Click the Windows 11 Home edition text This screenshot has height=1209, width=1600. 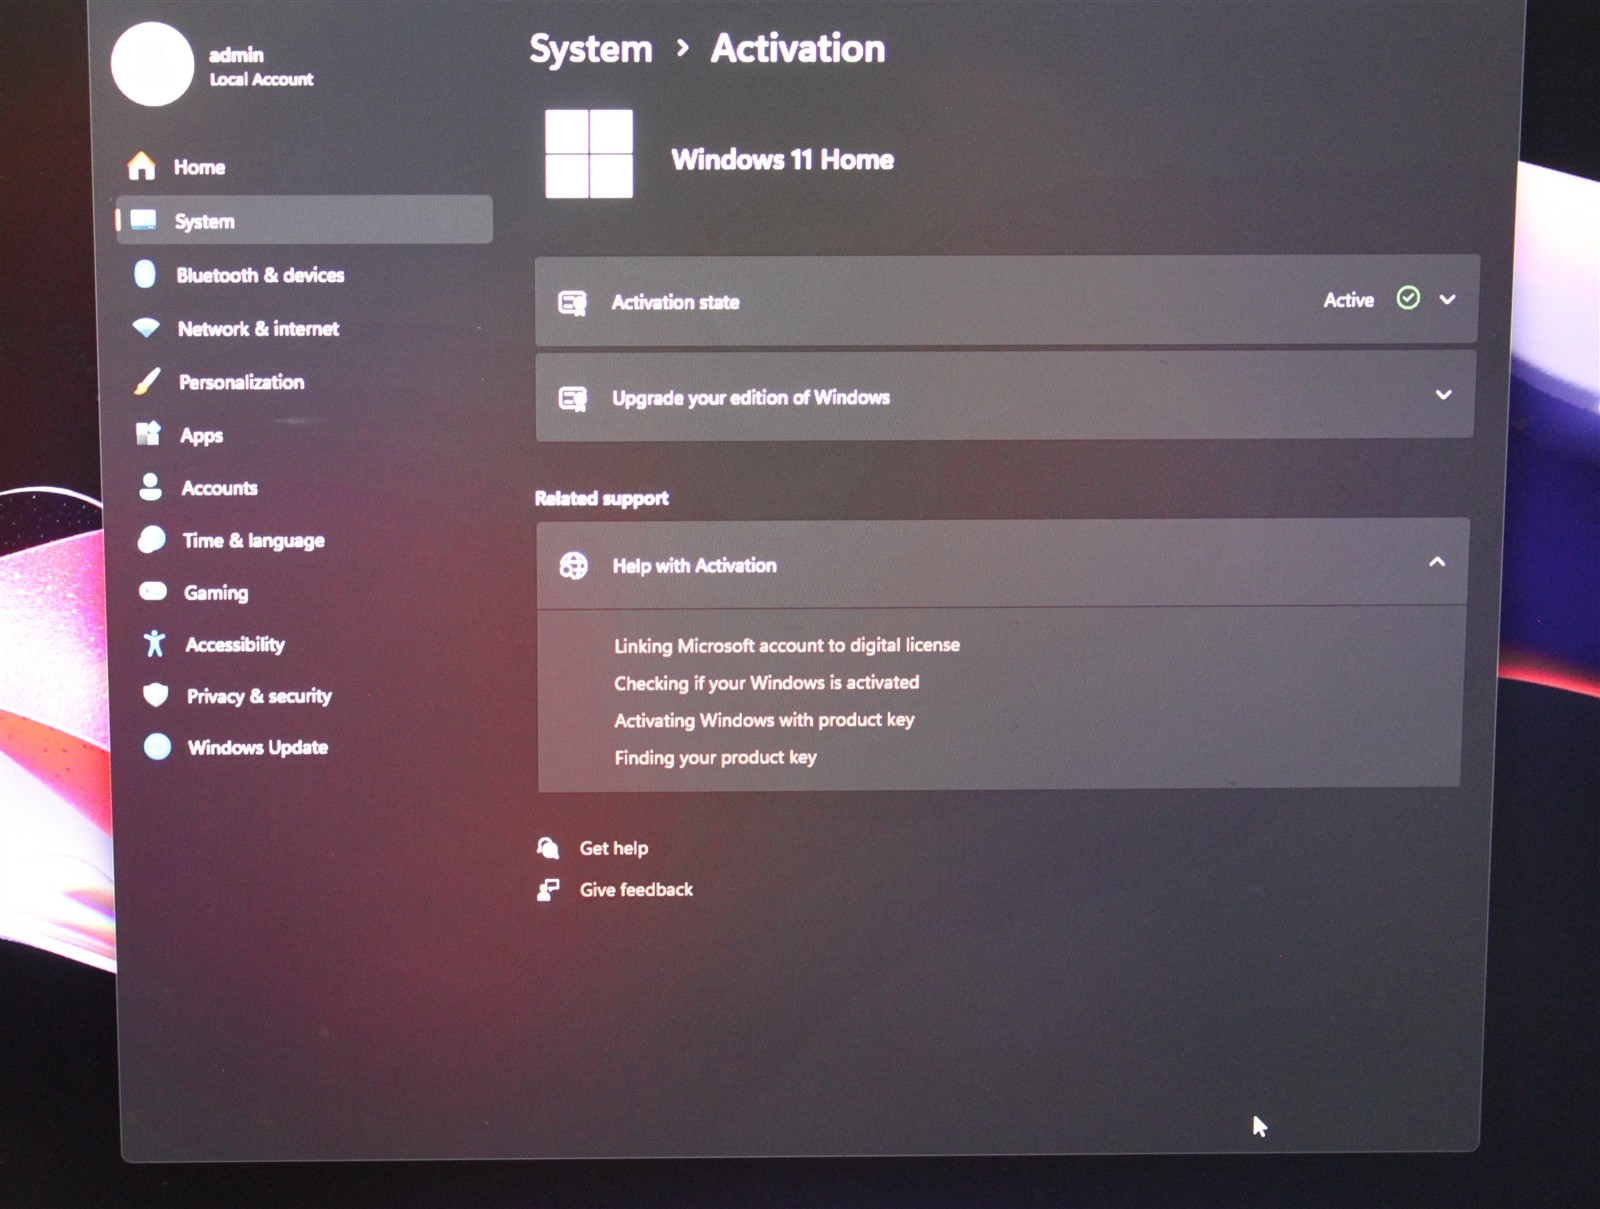click(x=783, y=159)
